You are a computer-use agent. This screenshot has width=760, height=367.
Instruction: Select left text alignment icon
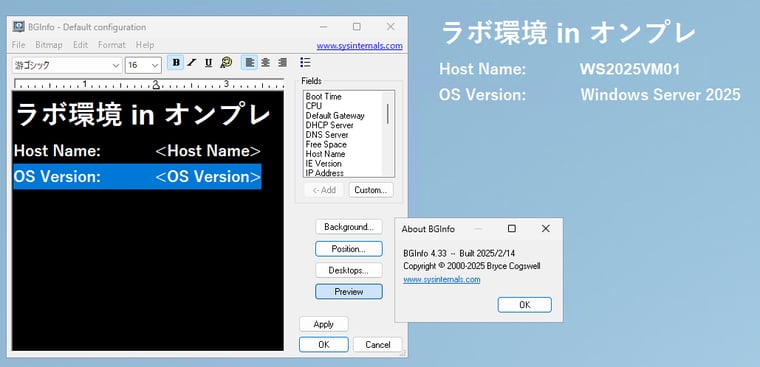pos(250,63)
